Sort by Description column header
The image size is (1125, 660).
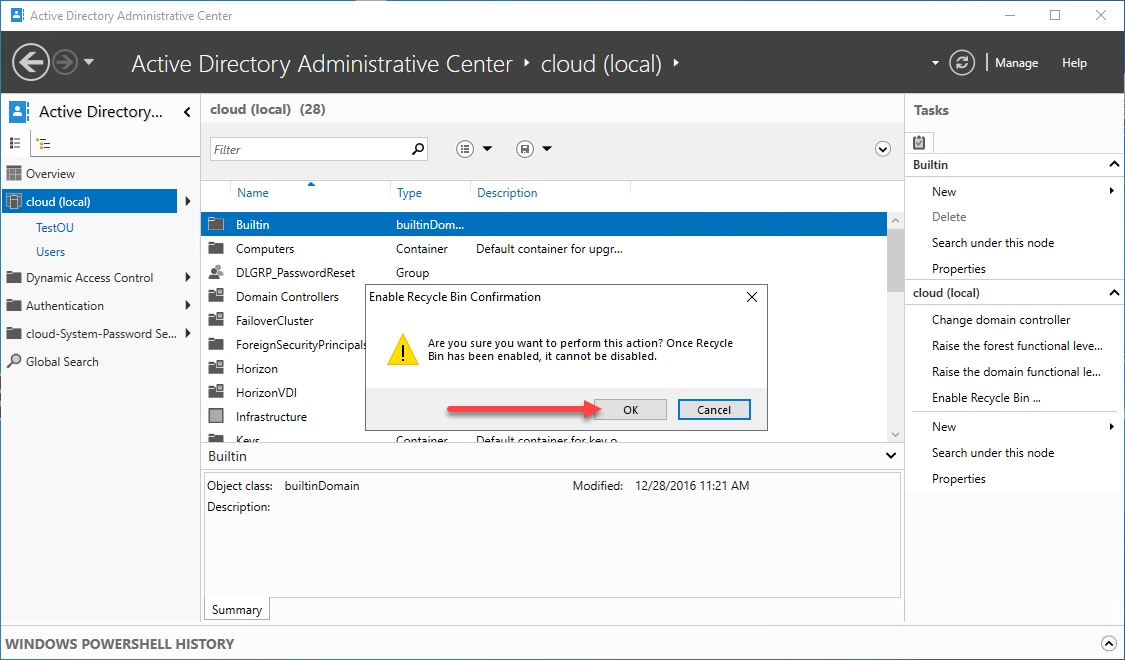507,193
